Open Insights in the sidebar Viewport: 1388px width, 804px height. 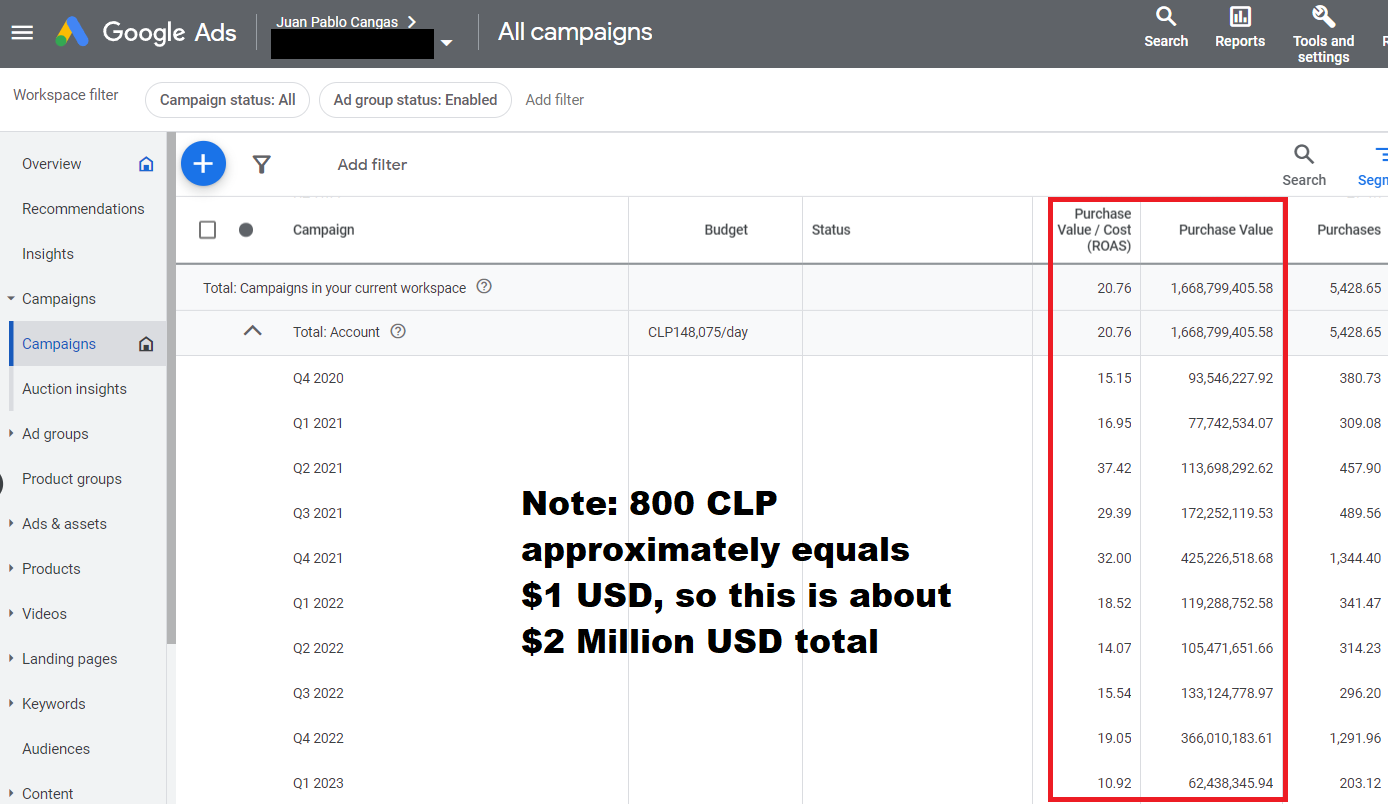pyautogui.click(x=48, y=254)
